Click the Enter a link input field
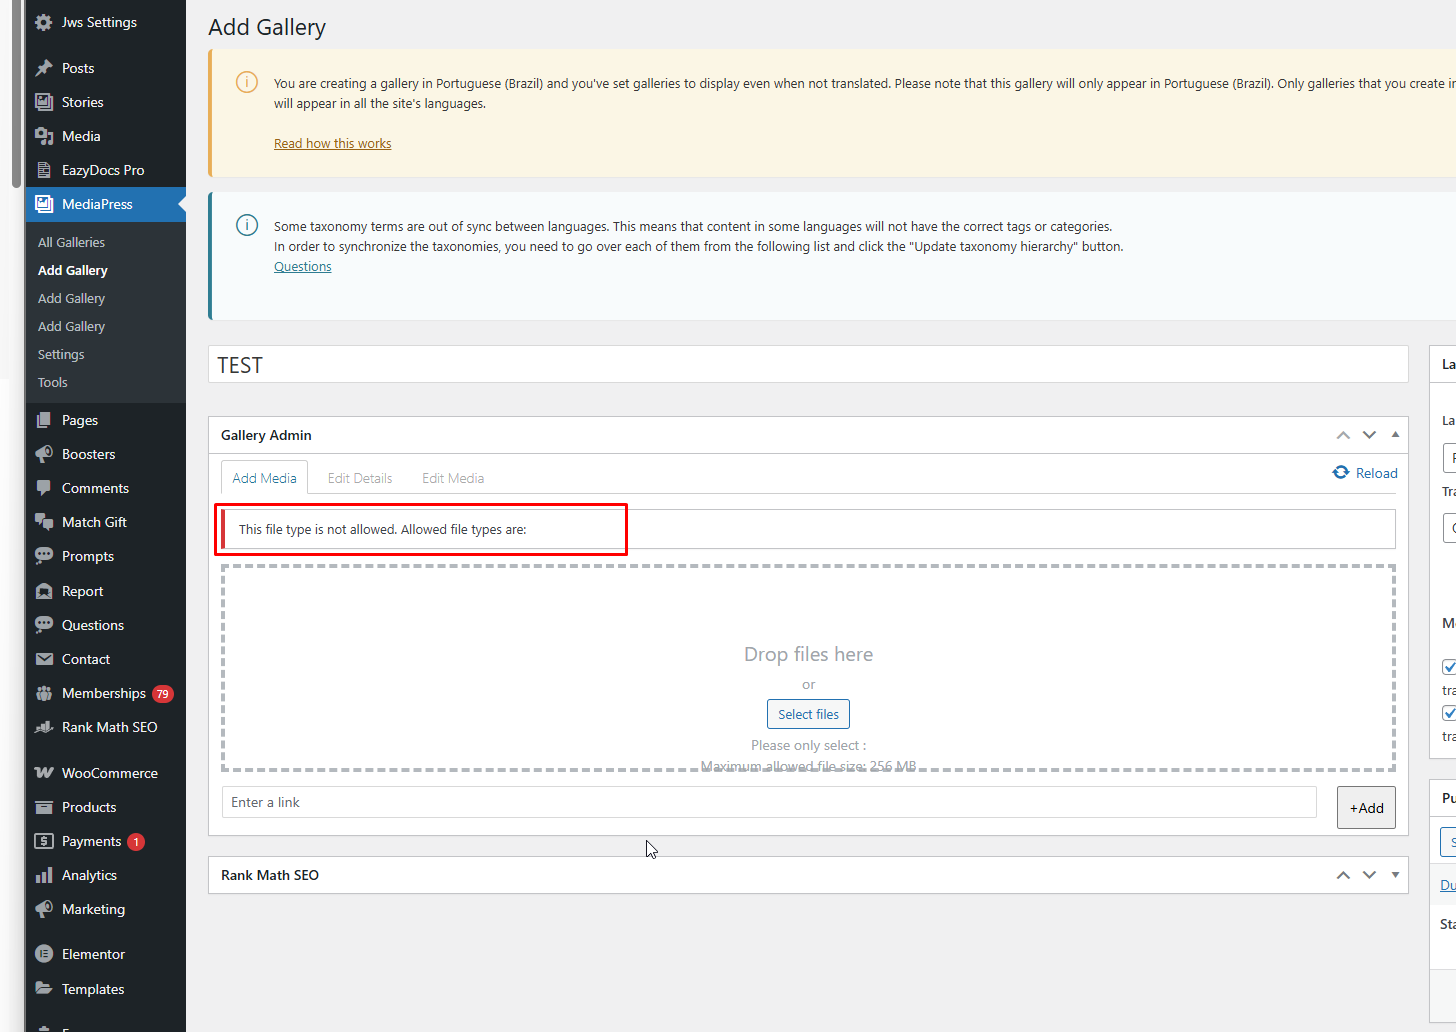The height and width of the screenshot is (1032, 1456). 768,802
